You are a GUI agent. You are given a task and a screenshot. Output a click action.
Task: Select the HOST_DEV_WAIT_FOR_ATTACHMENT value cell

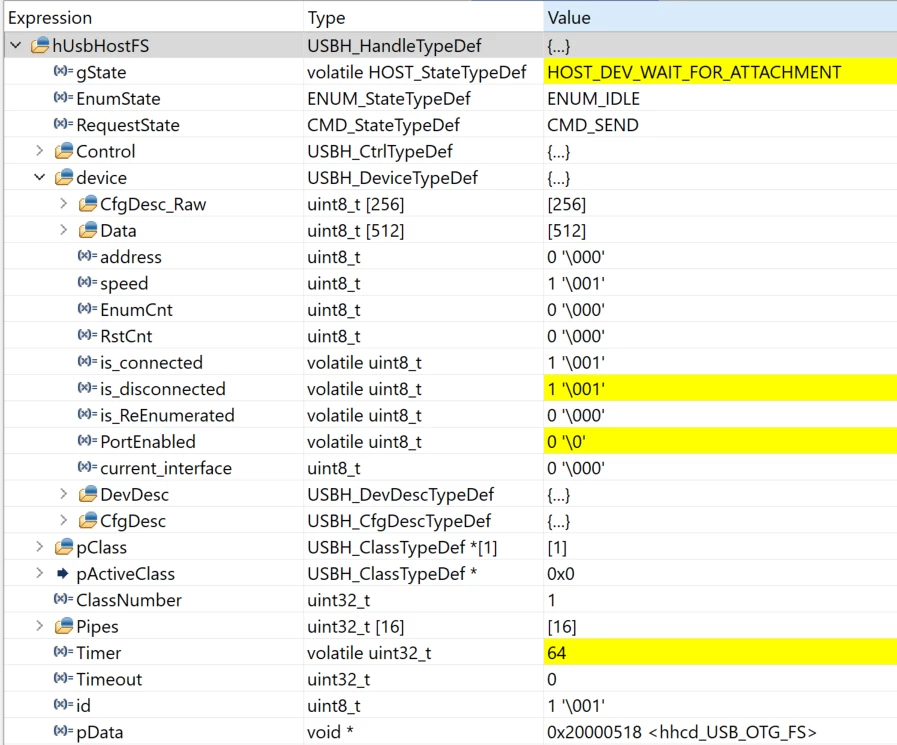coord(720,72)
